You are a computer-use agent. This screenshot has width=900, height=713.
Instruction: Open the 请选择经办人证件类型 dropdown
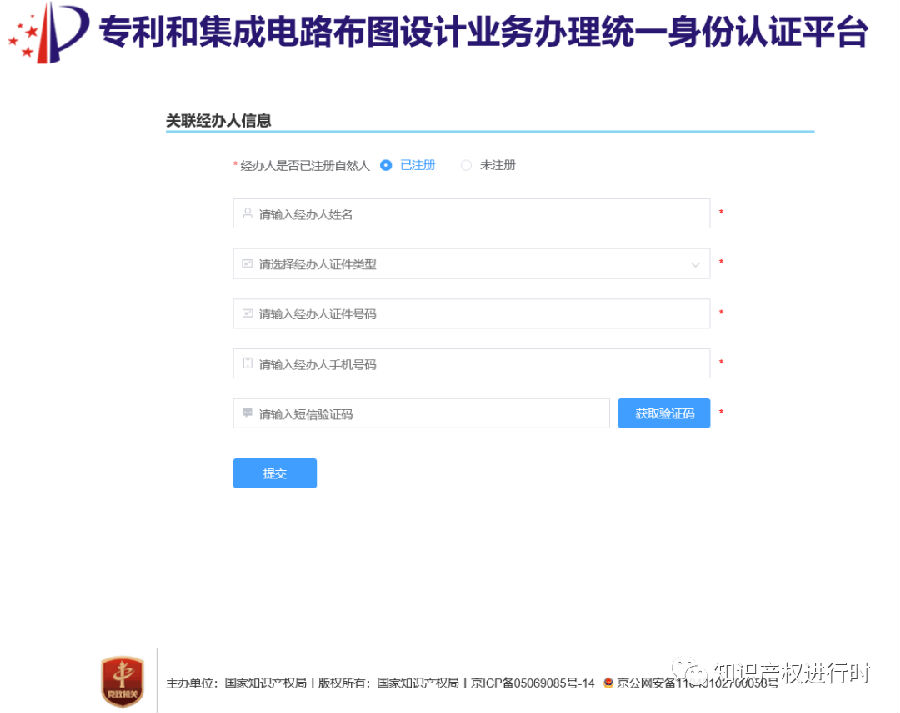coord(471,264)
